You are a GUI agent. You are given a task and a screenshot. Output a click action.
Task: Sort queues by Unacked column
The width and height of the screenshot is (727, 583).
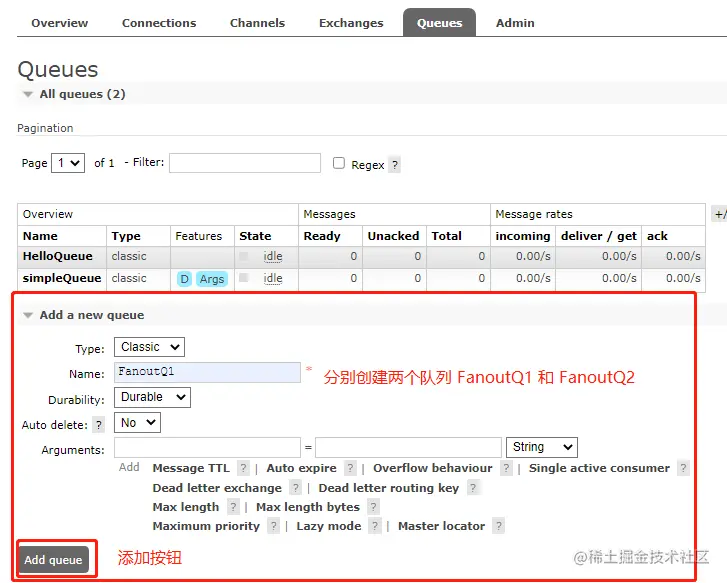393,236
